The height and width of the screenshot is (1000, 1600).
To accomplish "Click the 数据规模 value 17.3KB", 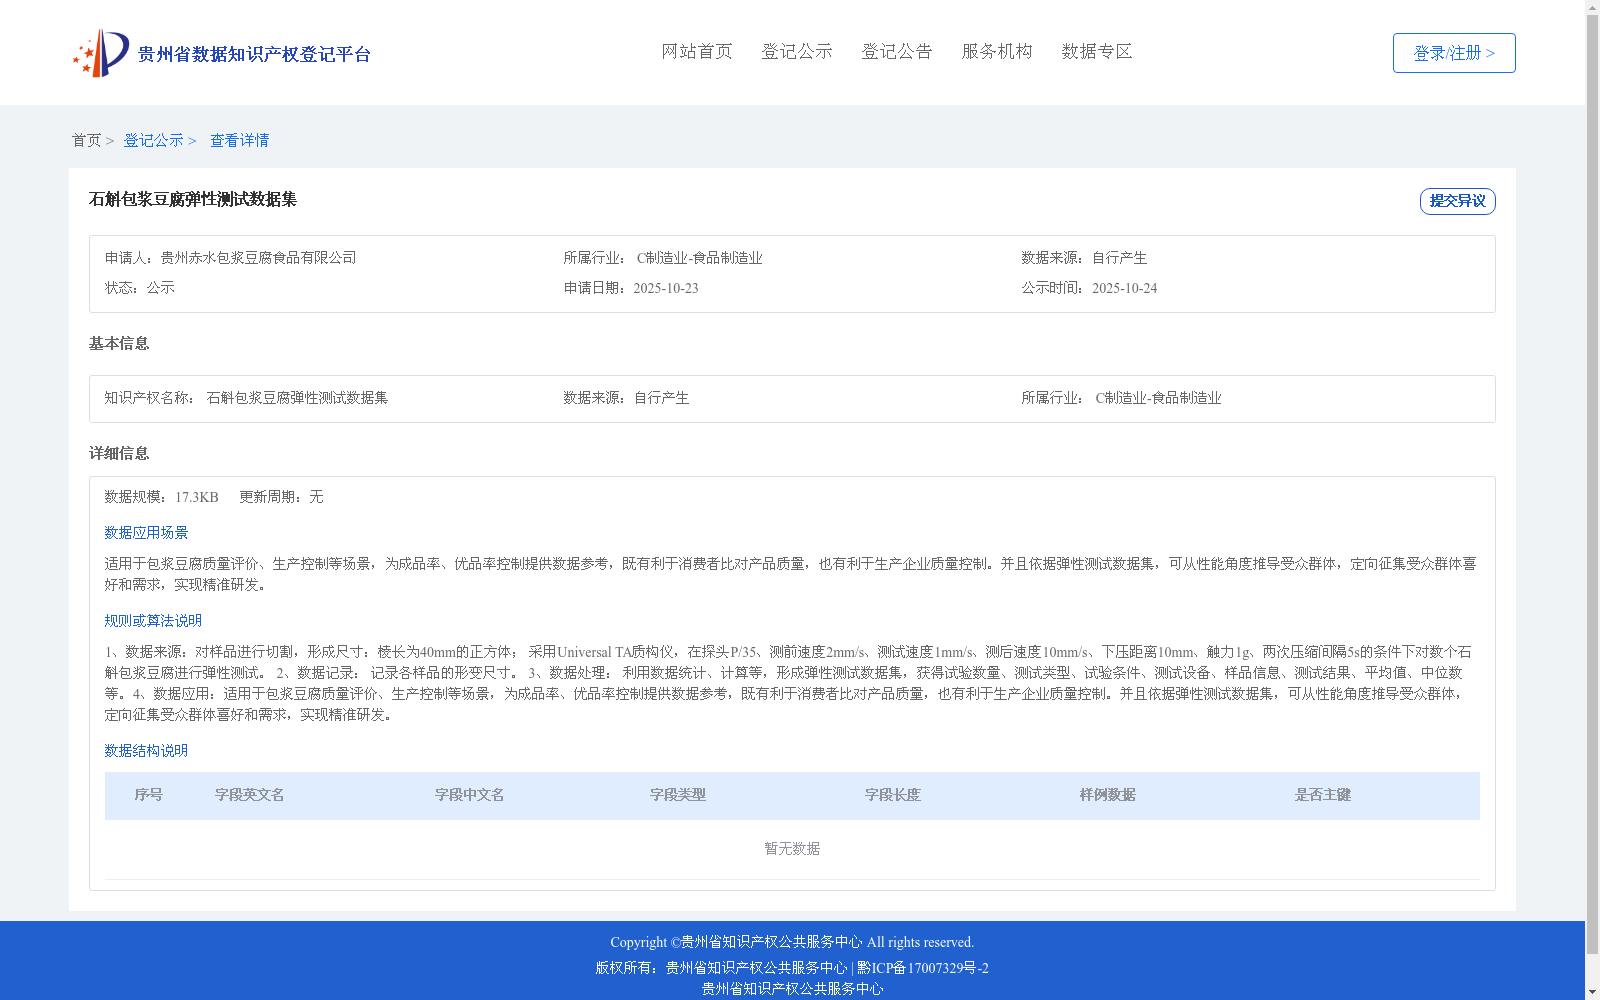I will coord(197,497).
